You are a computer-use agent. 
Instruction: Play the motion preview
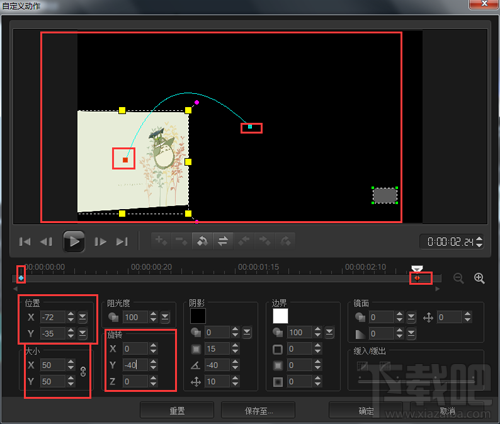tap(74, 241)
